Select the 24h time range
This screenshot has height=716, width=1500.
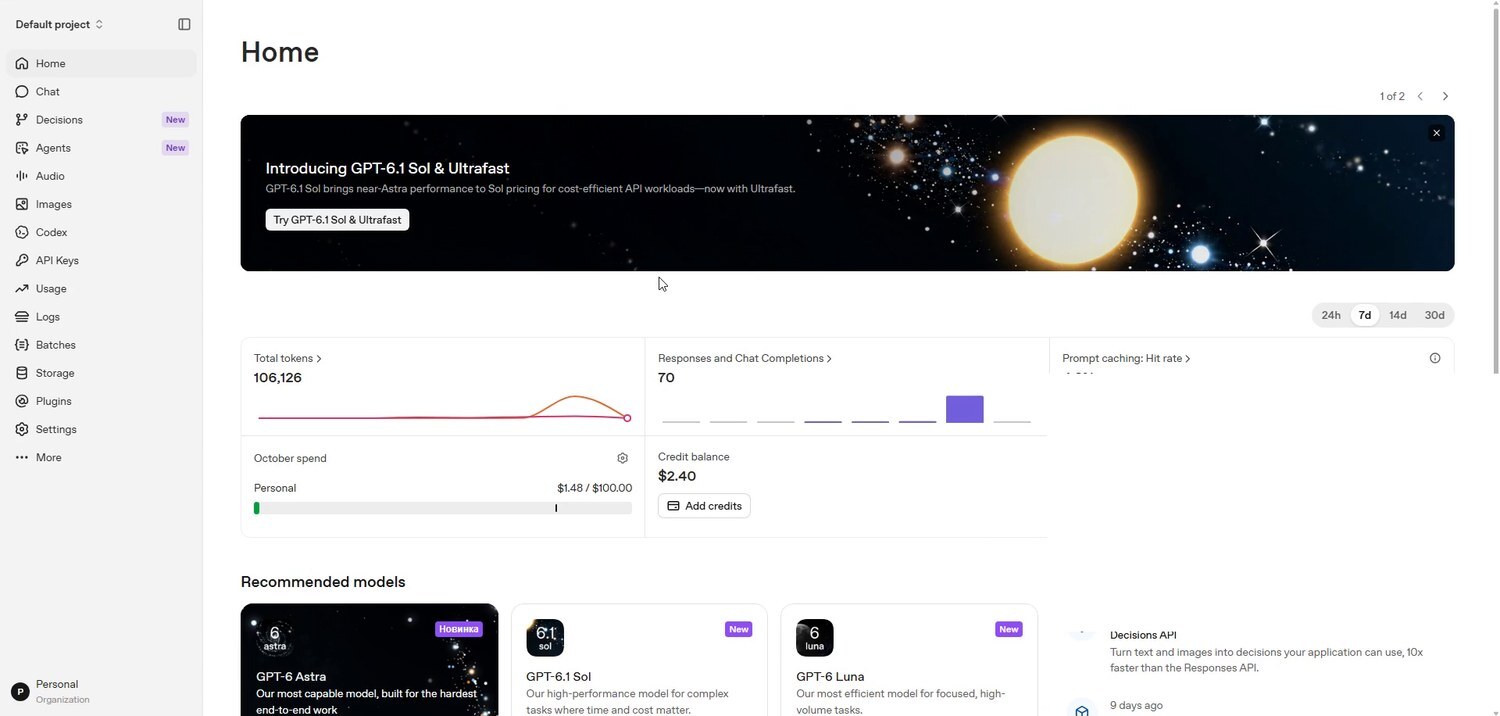coord(1331,315)
